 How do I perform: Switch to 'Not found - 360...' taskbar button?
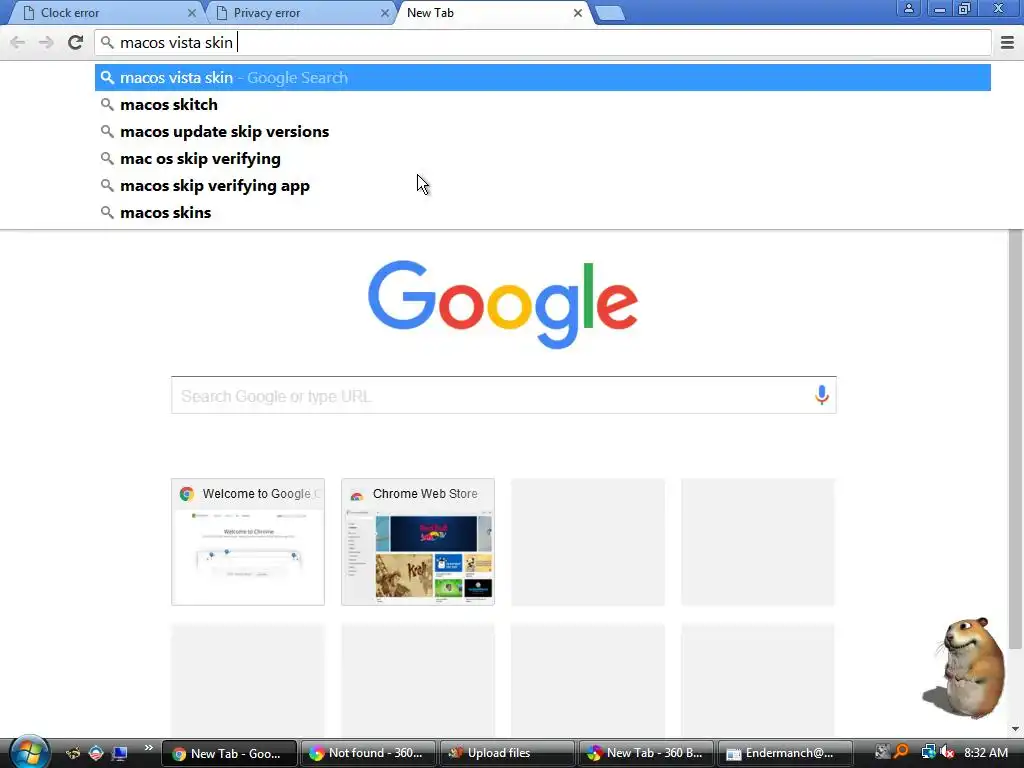368,753
